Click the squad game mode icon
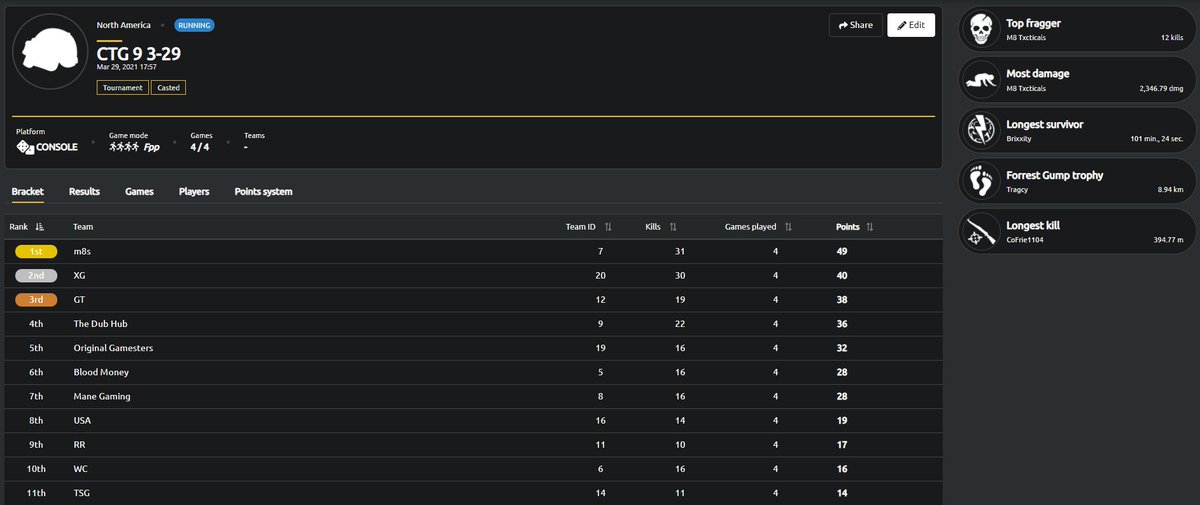Viewport: 1200px width, 505px height. click(x=124, y=147)
